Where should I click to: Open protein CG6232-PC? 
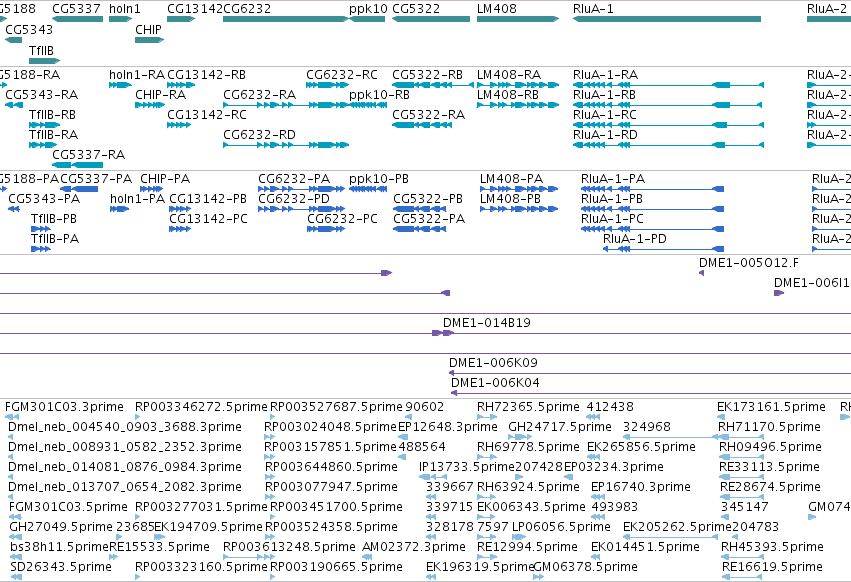[342, 219]
